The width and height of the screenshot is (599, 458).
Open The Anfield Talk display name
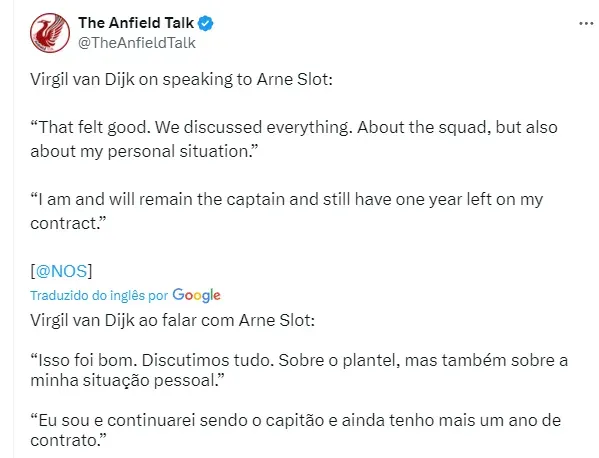click(x=136, y=23)
